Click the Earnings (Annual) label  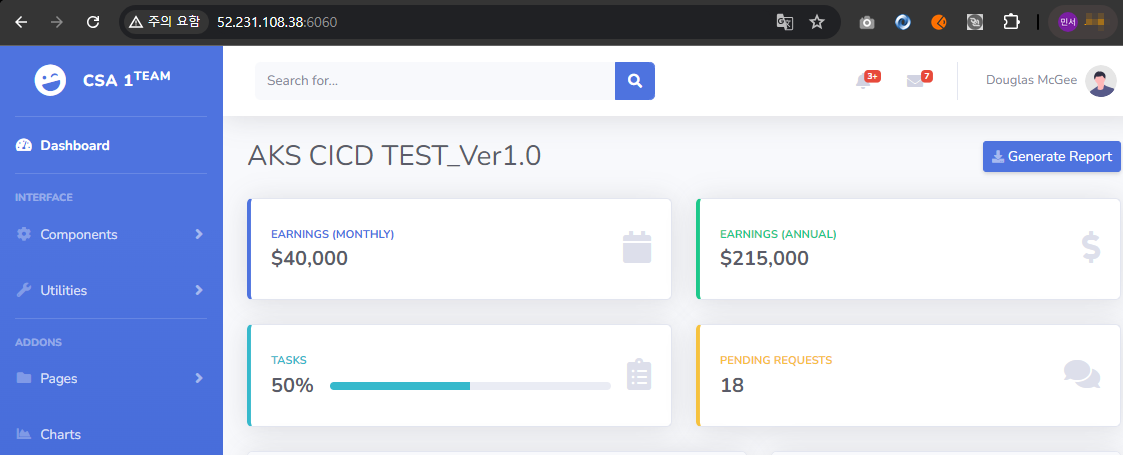(x=778, y=234)
